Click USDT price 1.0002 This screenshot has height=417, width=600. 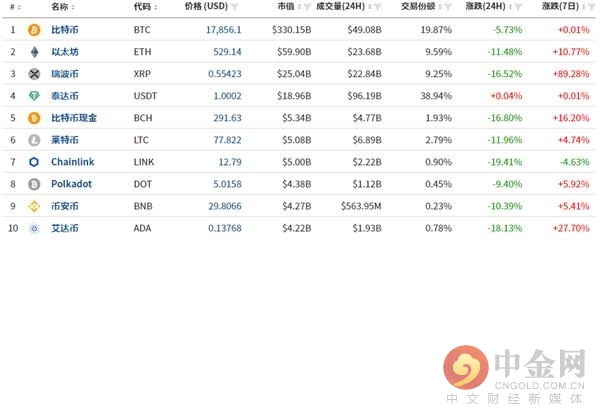pyautogui.click(x=227, y=96)
